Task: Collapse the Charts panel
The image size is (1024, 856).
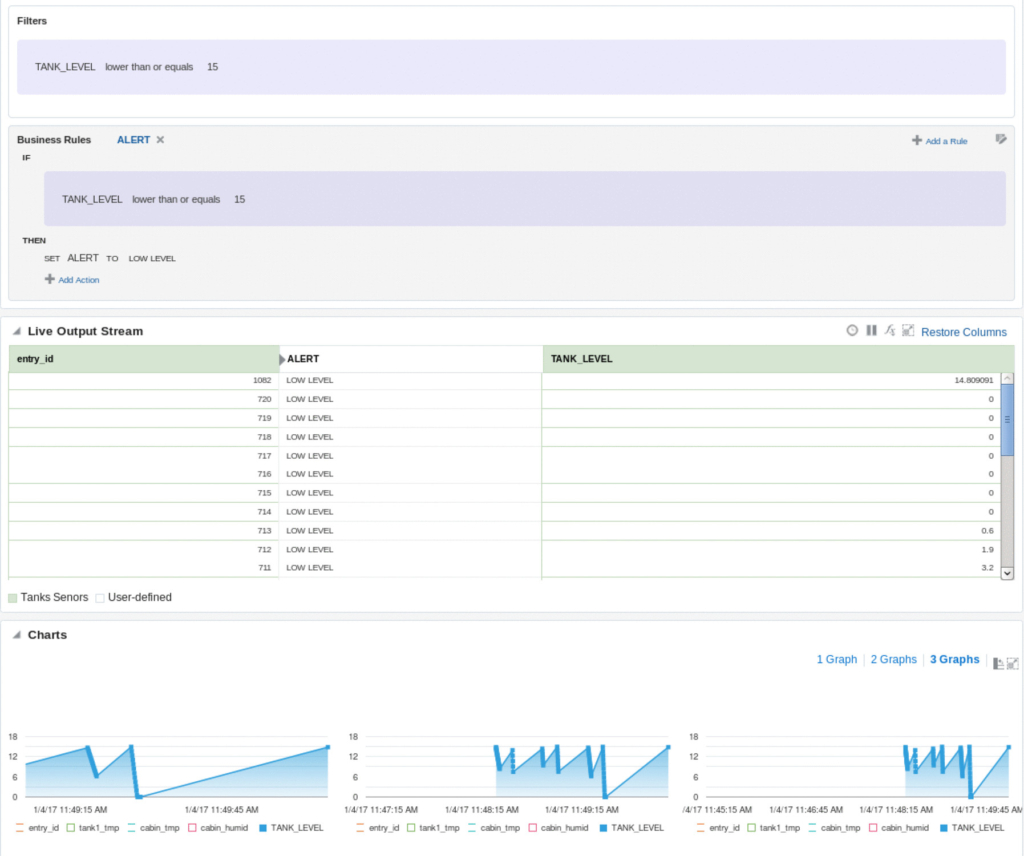Action: (17, 635)
